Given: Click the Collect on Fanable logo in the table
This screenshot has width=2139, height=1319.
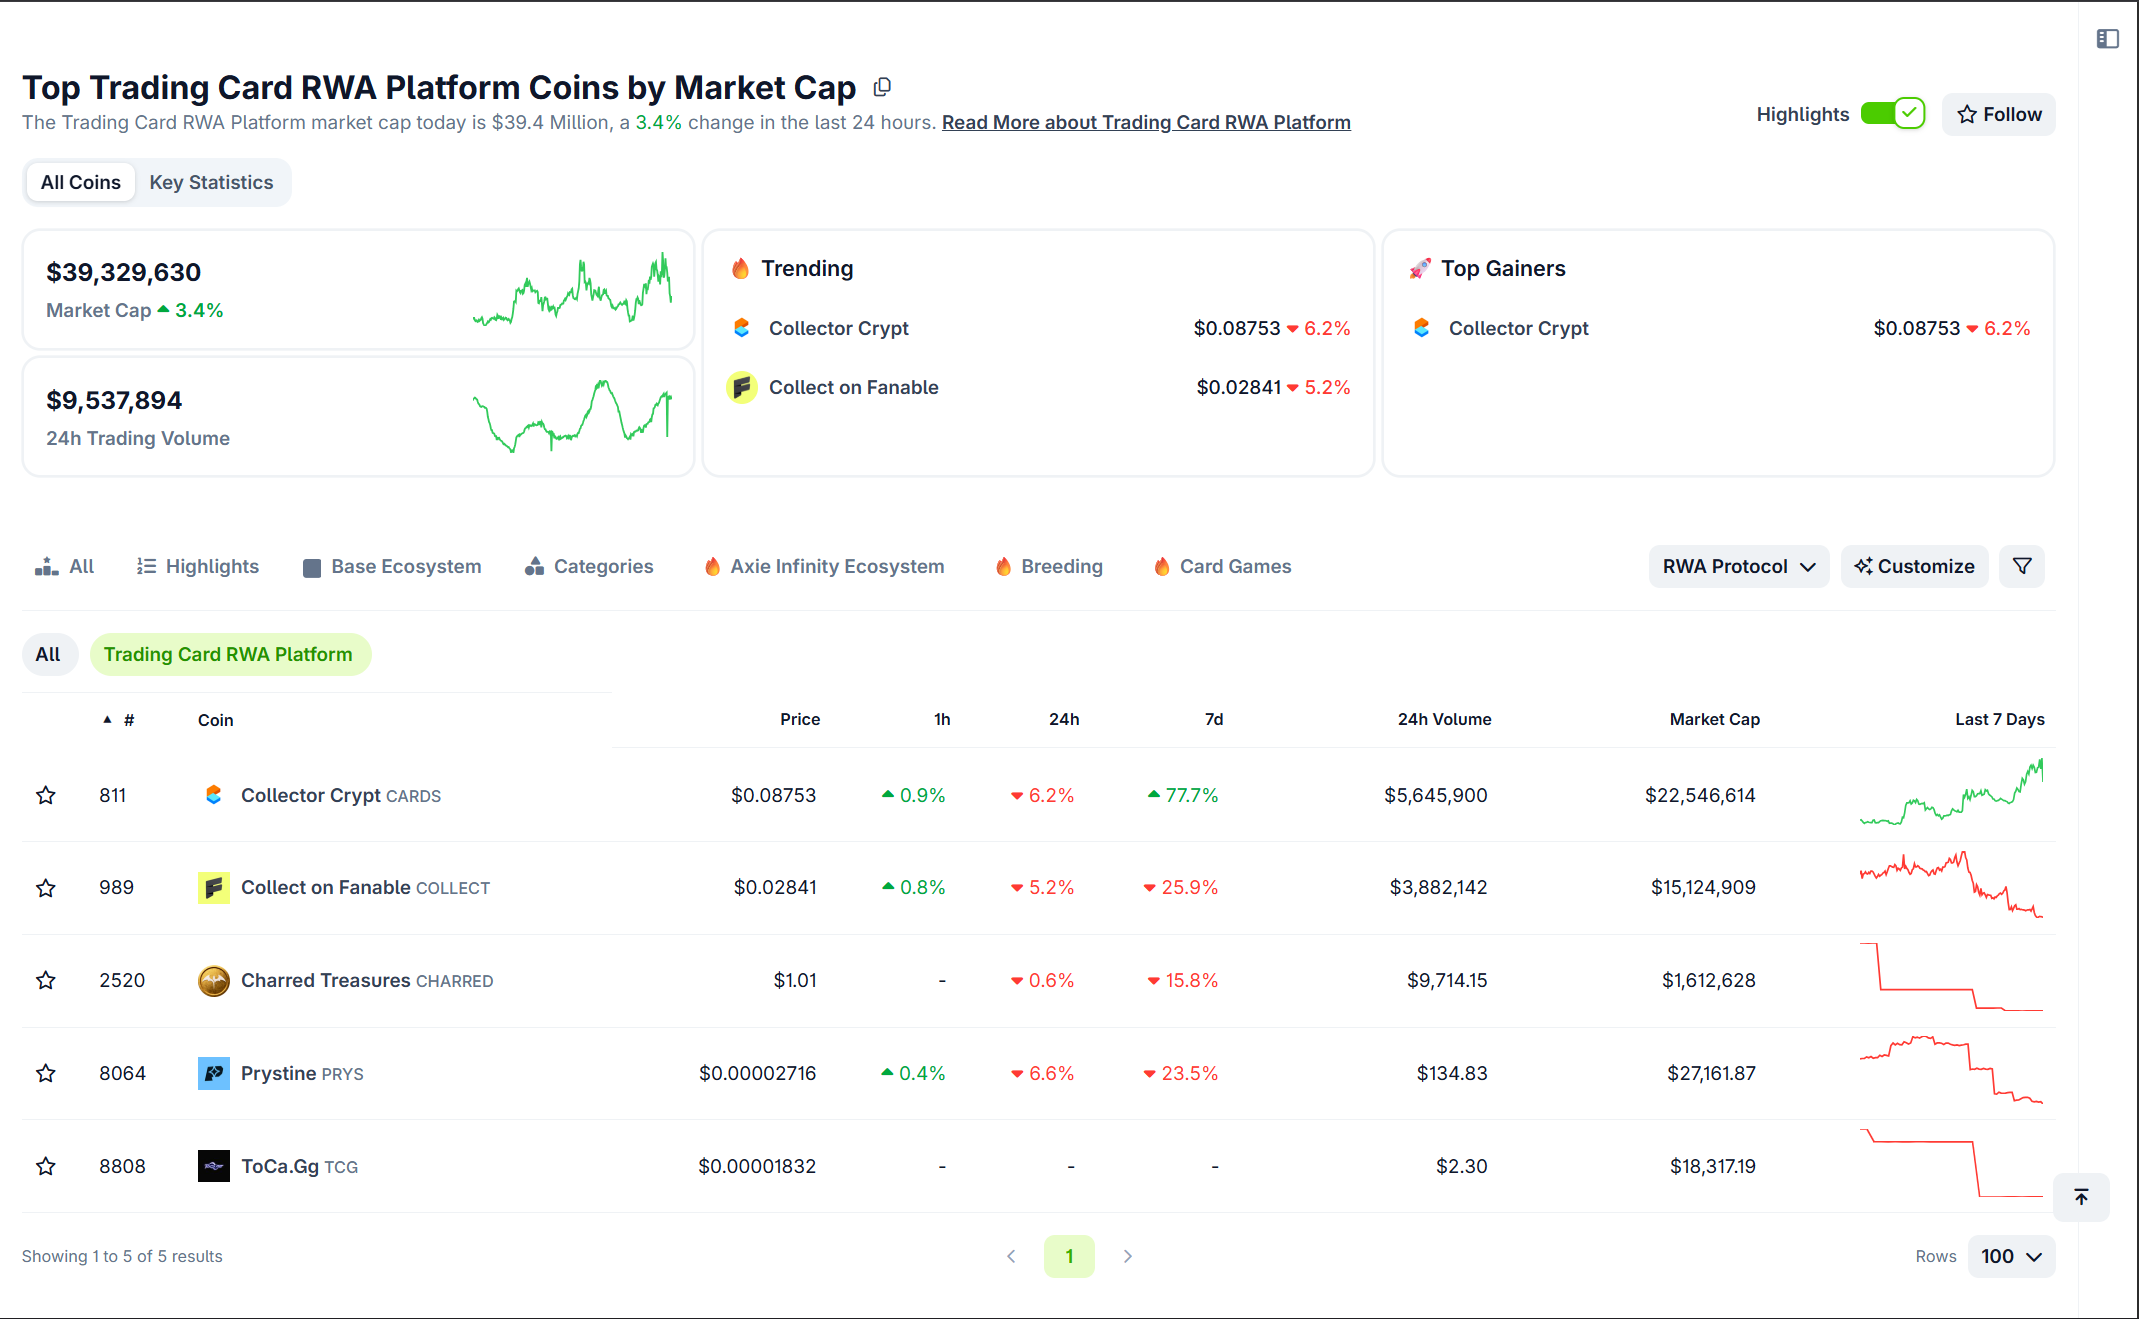Looking at the screenshot, I should pyautogui.click(x=214, y=887).
